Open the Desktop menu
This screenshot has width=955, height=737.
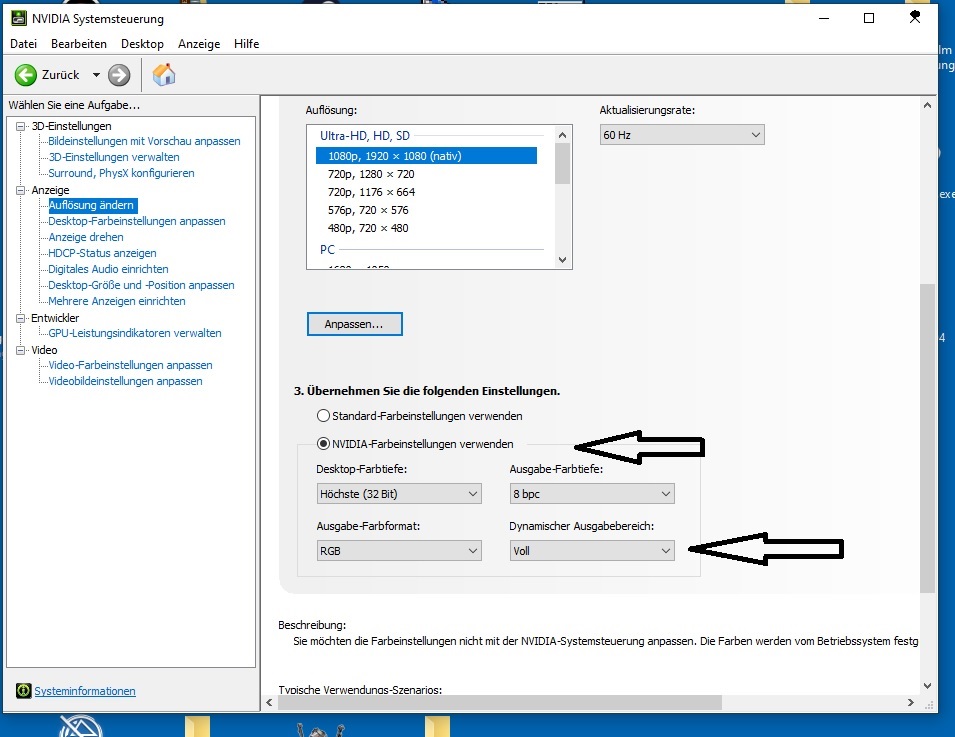(x=142, y=44)
